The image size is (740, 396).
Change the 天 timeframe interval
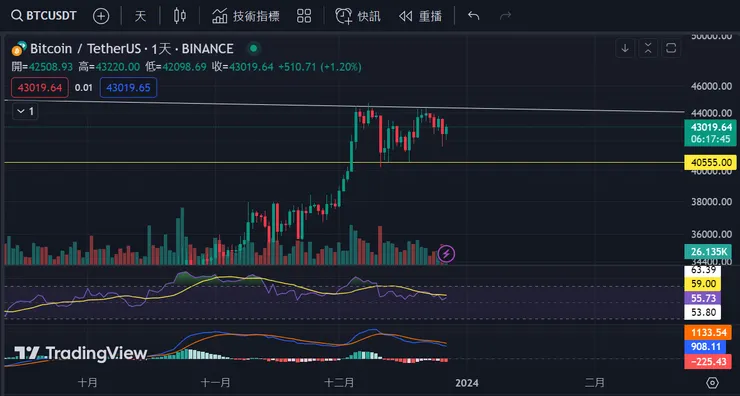pyautogui.click(x=140, y=17)
